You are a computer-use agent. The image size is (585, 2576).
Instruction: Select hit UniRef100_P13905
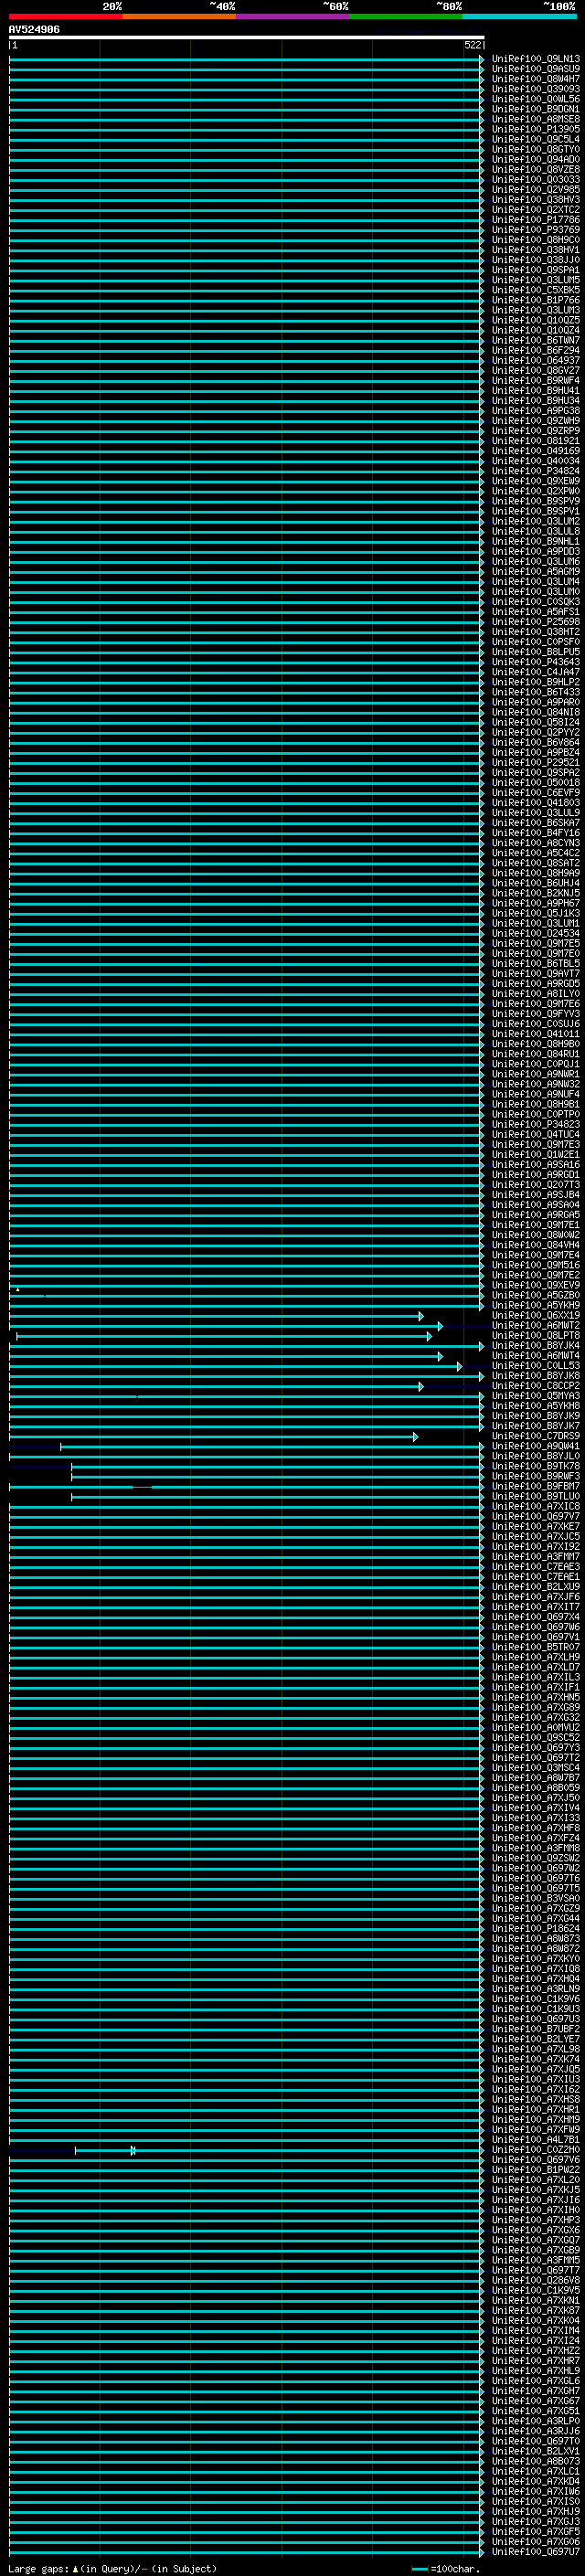(x=536, y=129)
